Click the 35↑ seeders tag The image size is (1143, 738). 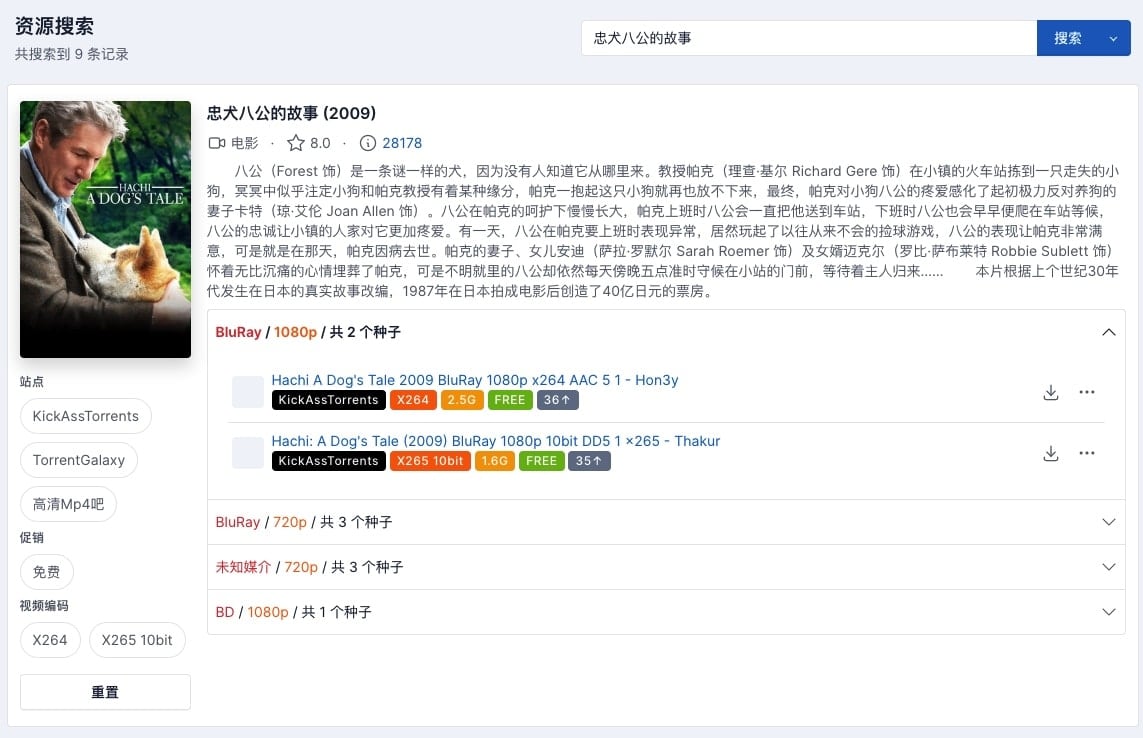589,461
